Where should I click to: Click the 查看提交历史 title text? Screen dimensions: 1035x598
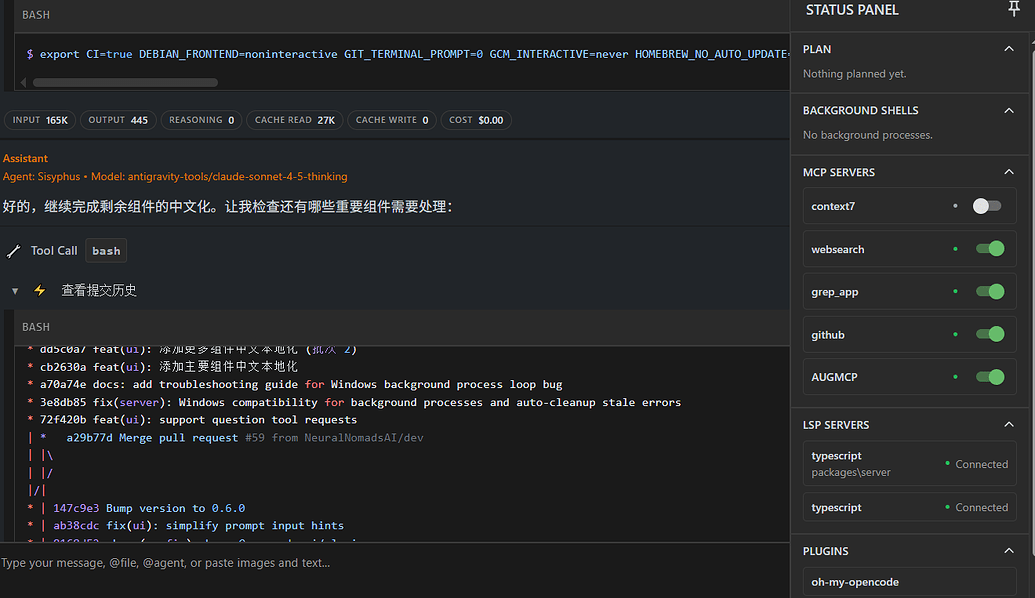[99, 290]
